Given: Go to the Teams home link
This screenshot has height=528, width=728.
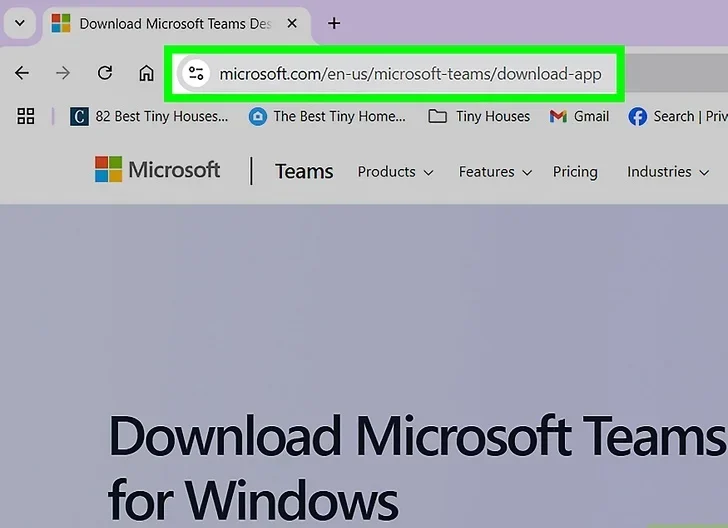Looking at the screenshot, I should point(304,172).
